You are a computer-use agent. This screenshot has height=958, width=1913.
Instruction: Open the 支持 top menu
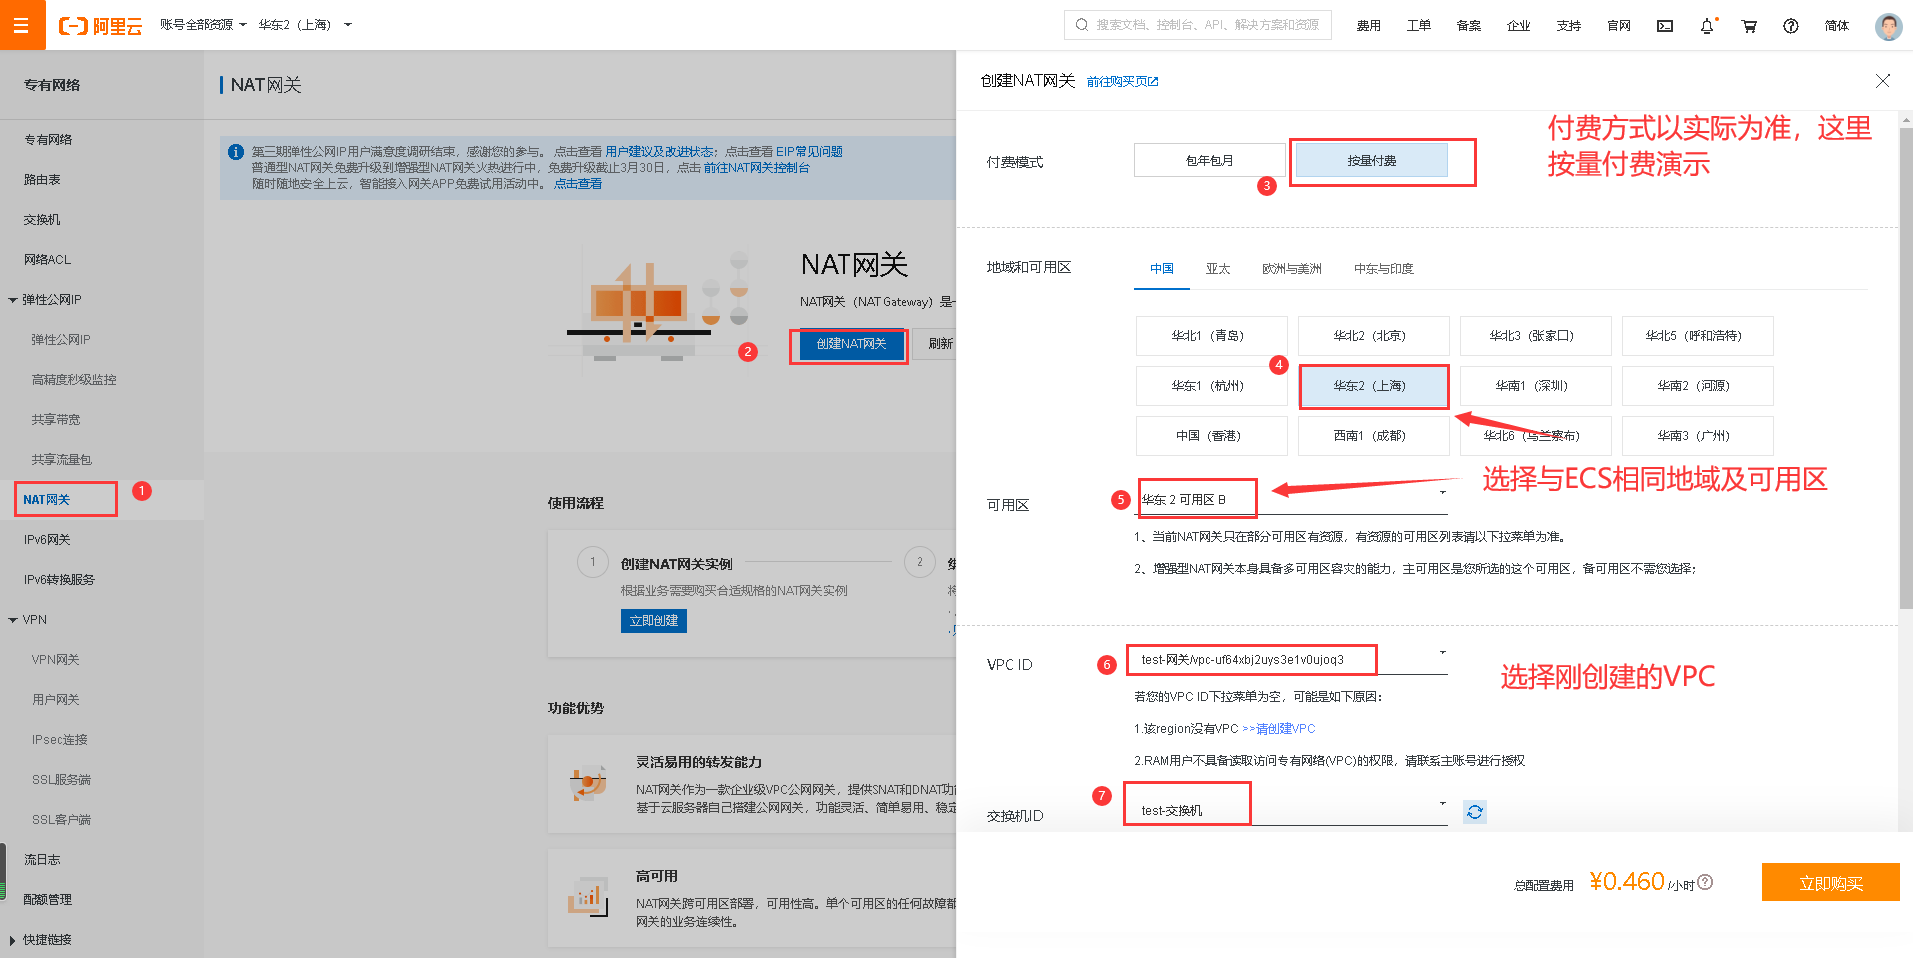(1569, 26)
